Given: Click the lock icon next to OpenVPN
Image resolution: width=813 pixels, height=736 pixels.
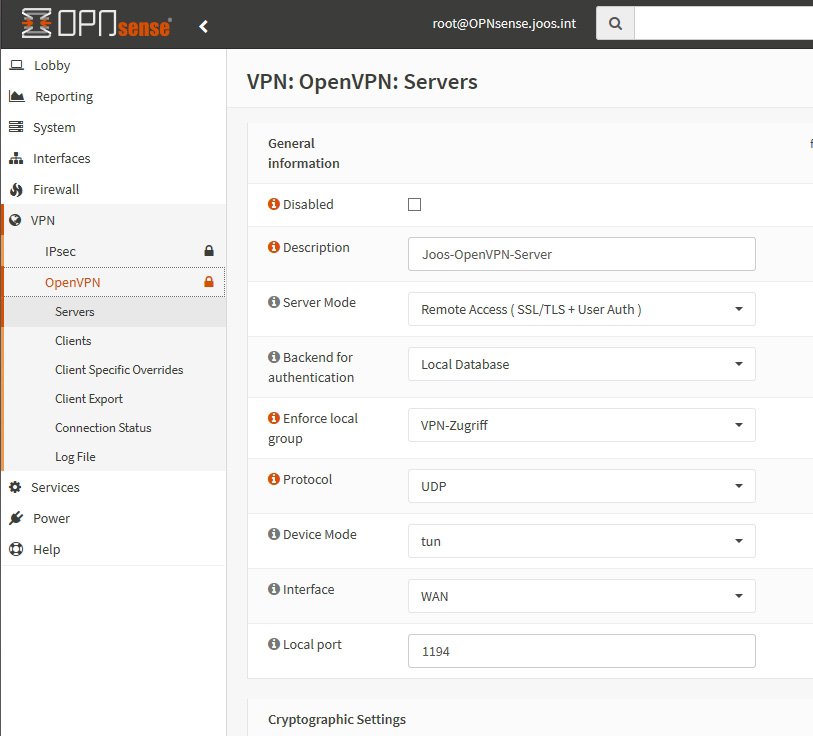Looking at the screenshot, I should coord(209,282).
